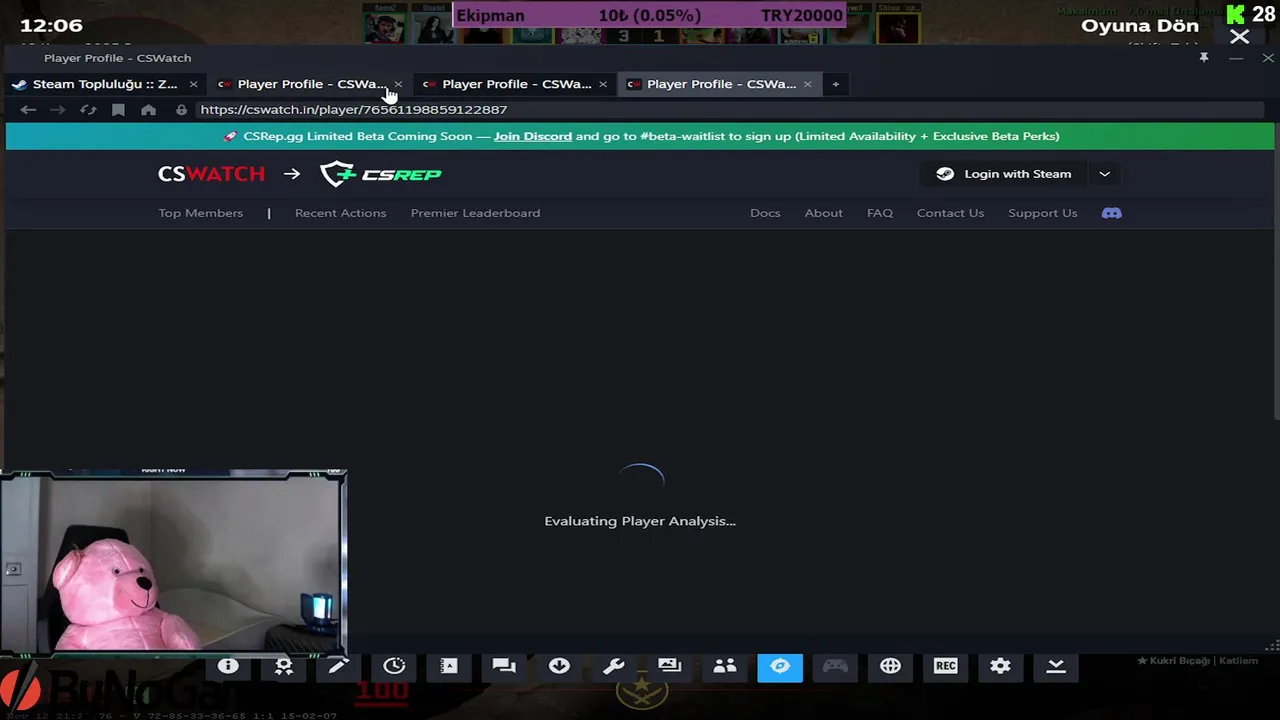Expand the dropdown next to Login with Steam
Screen dimensions: 1280x720
click(x=1104, y=174)
